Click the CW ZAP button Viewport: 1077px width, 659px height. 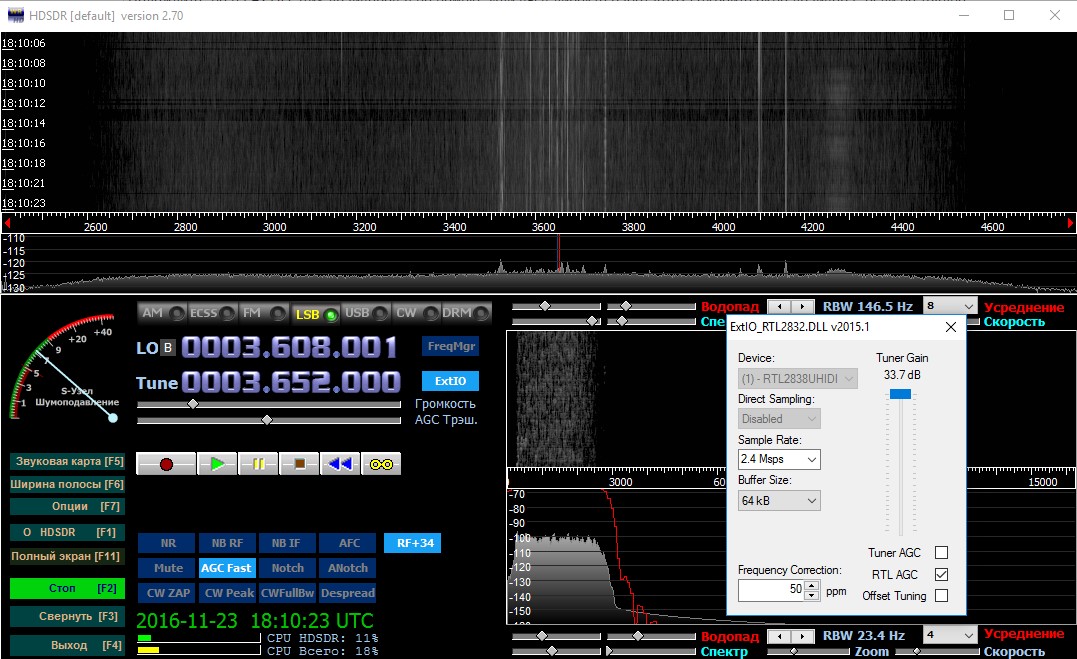168,593
